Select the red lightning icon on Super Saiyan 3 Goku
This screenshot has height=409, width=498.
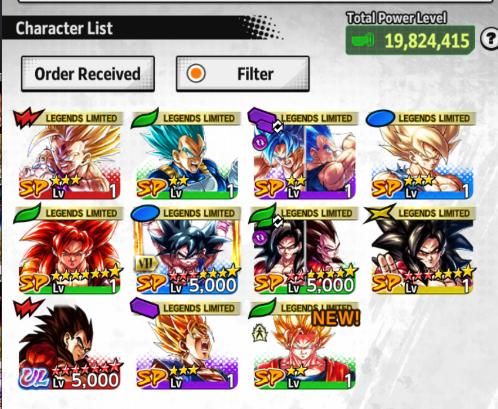pos(28,117)
